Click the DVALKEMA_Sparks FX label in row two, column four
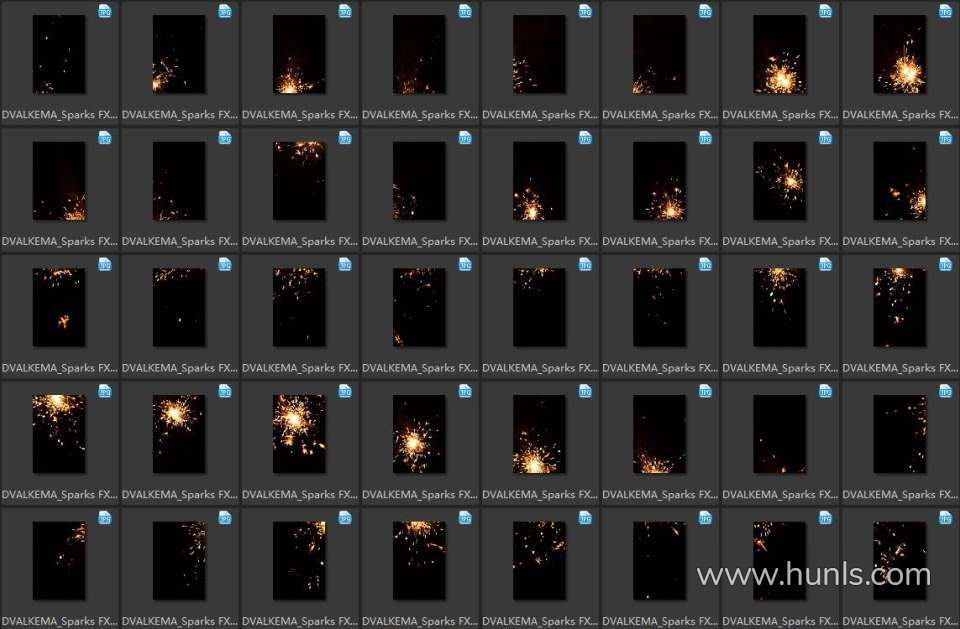960x629 pixels. (x=419, y=241)
